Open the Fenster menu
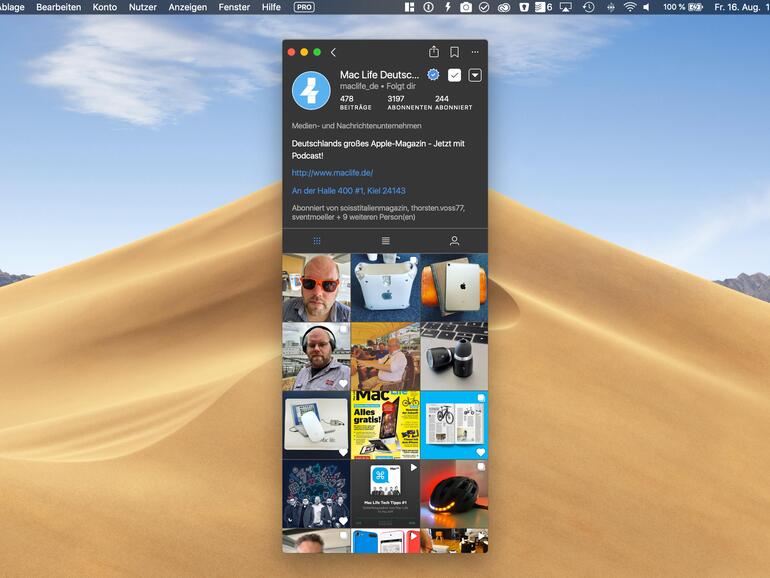 (234, 7)
